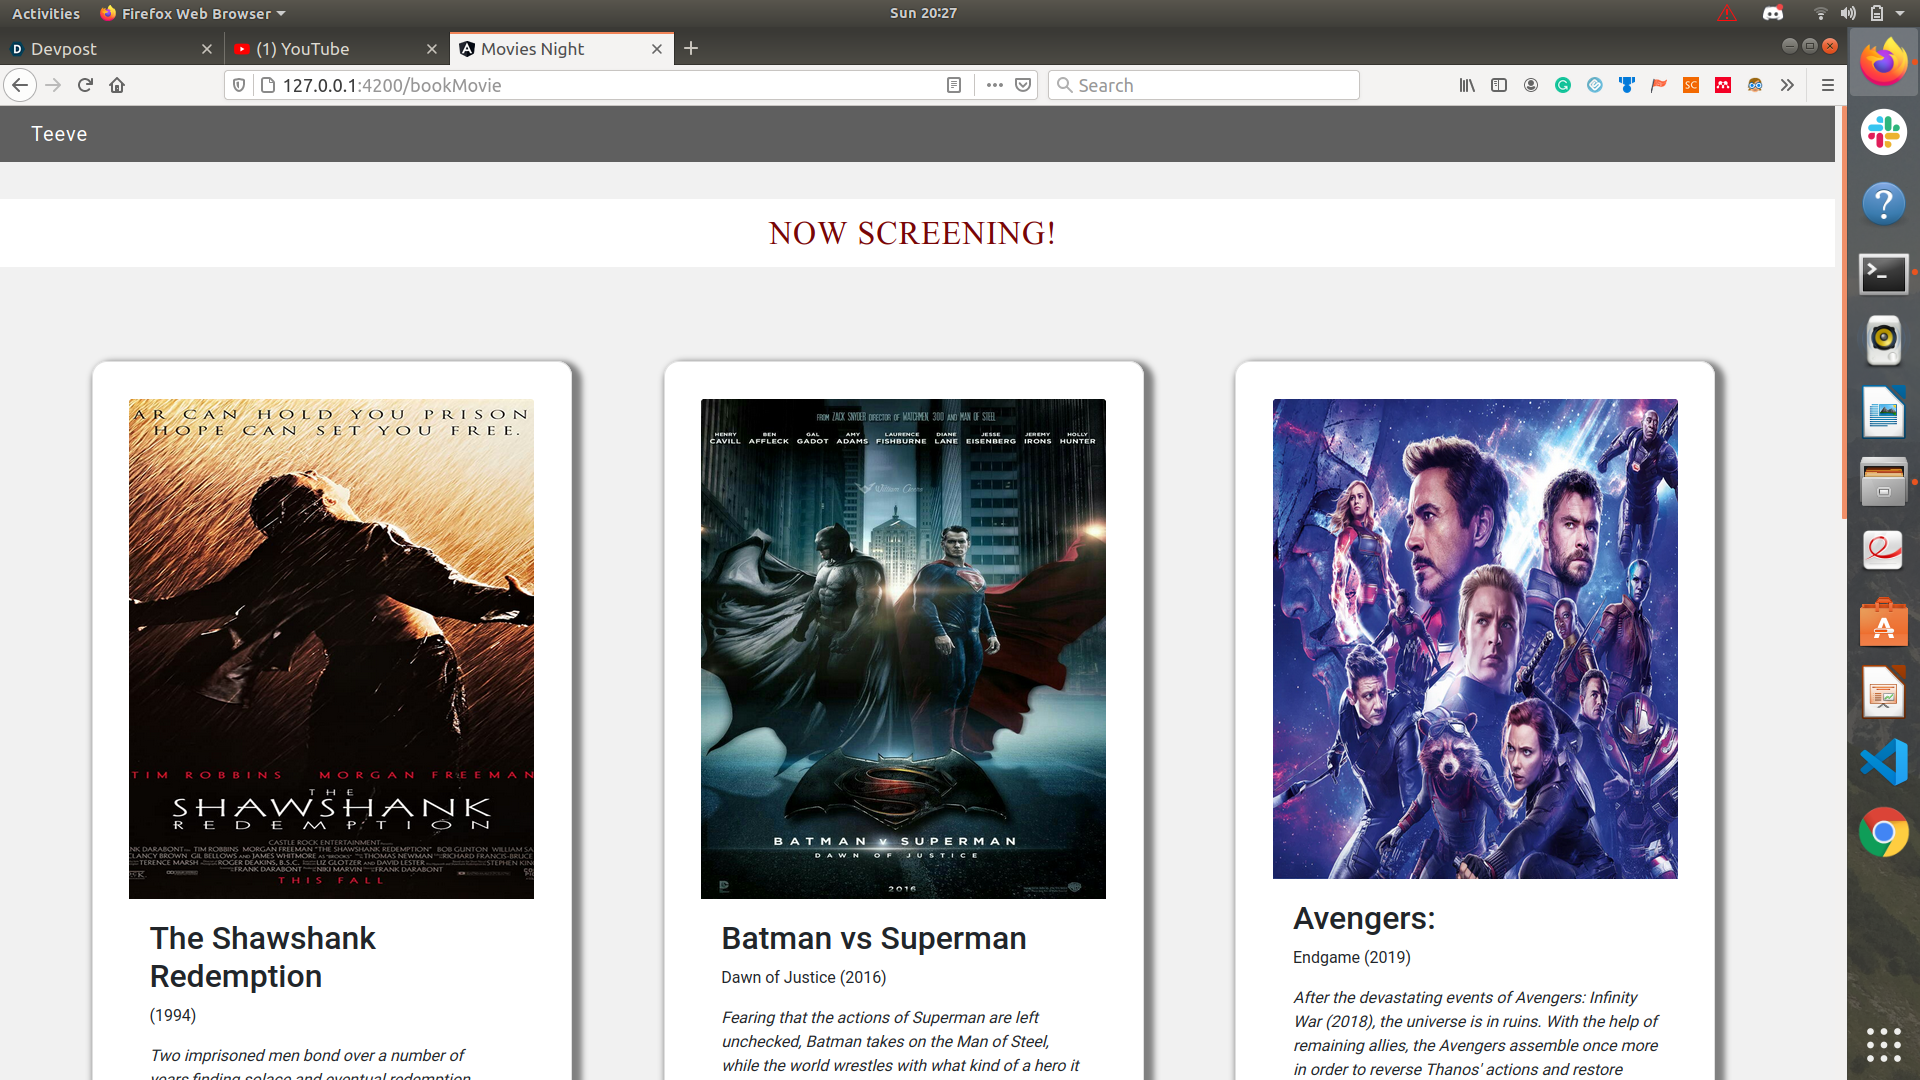The height and width of the screenshot is (1080, 1920).
Task: Save page to Pocket icon
Action: coord(1023,85)
